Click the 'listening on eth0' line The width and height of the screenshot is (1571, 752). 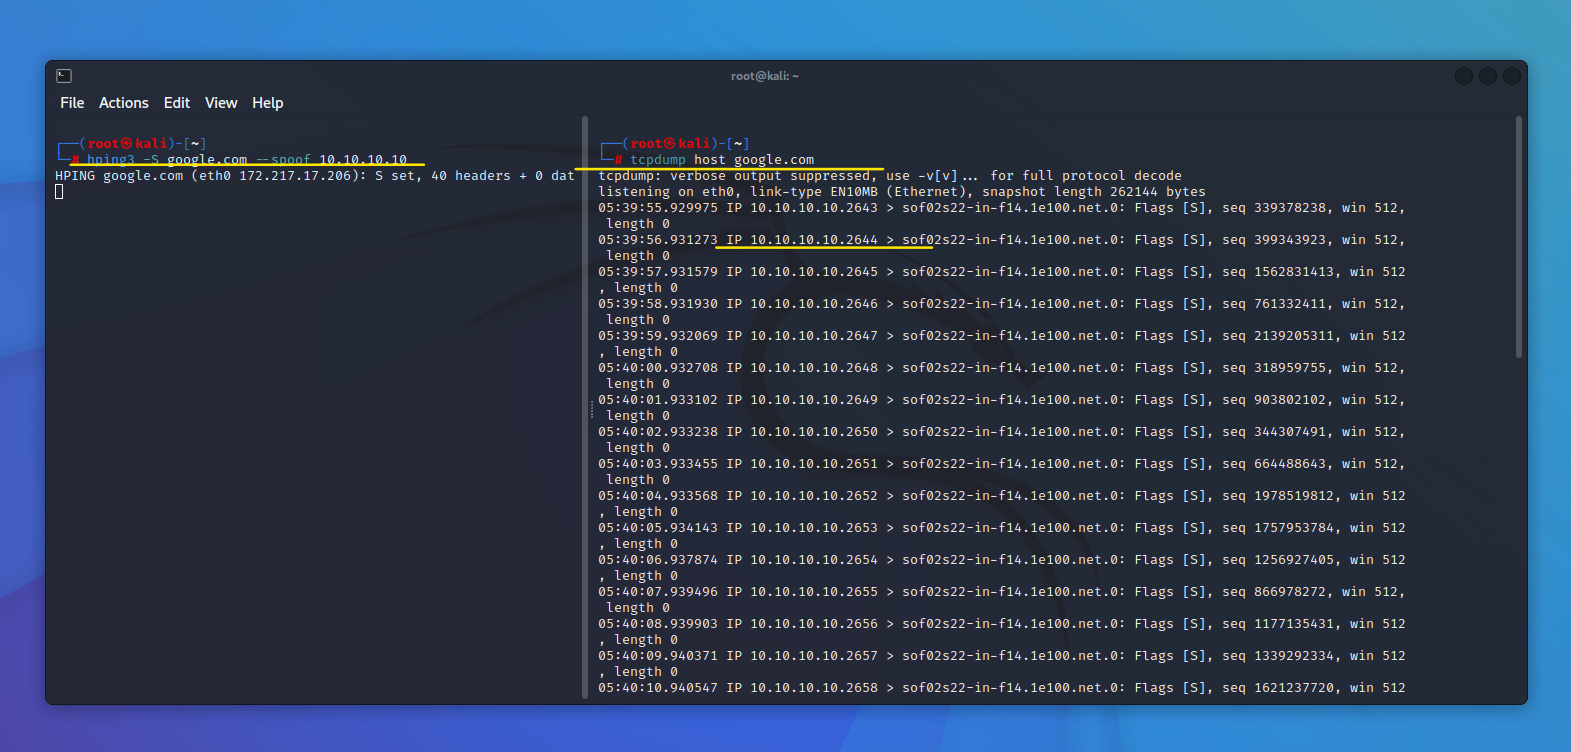tap(902, 192)
